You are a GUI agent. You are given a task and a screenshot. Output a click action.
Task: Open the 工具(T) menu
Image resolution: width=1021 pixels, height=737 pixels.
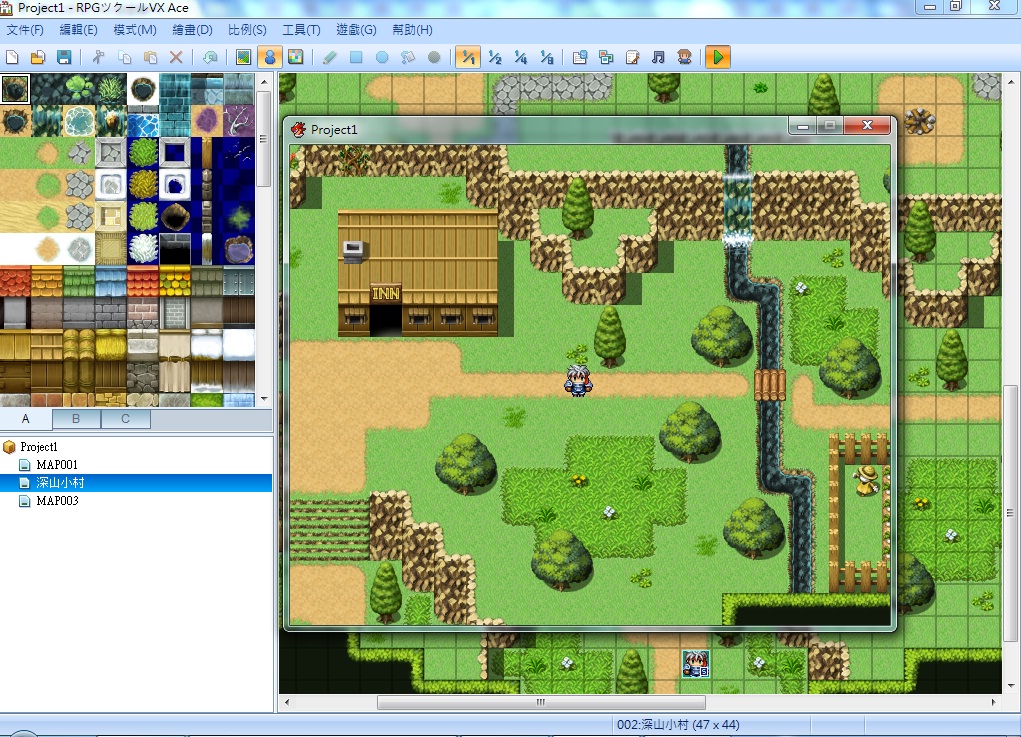click(301, 30)
